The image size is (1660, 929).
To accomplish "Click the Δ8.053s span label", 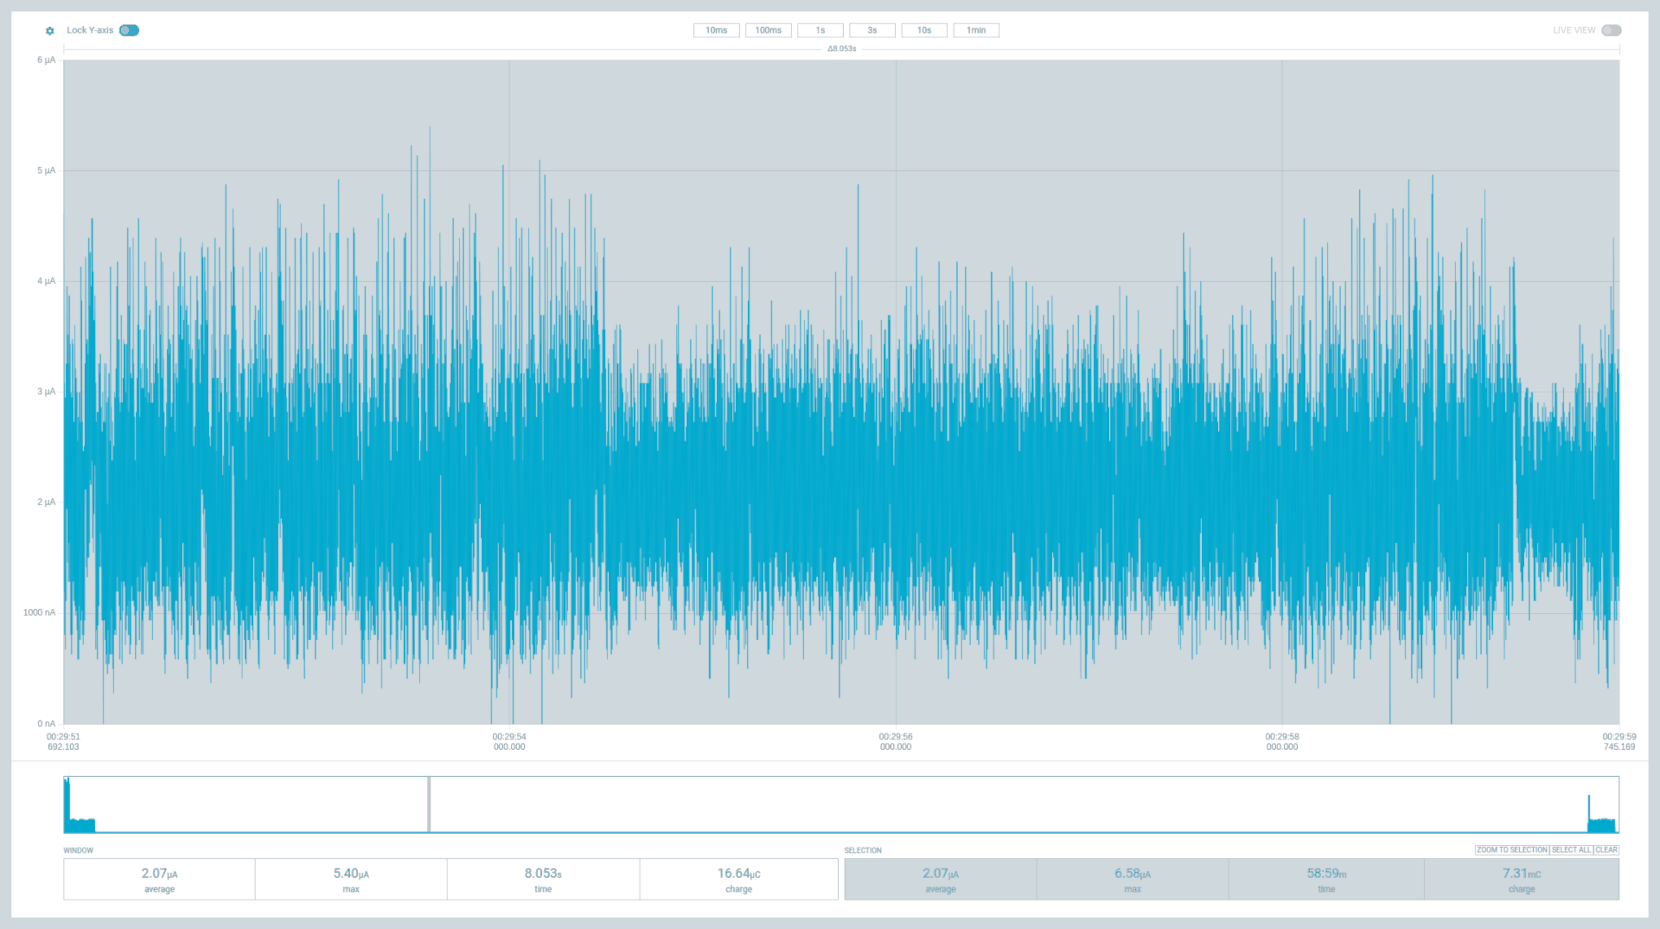I will tap(841, 48).
